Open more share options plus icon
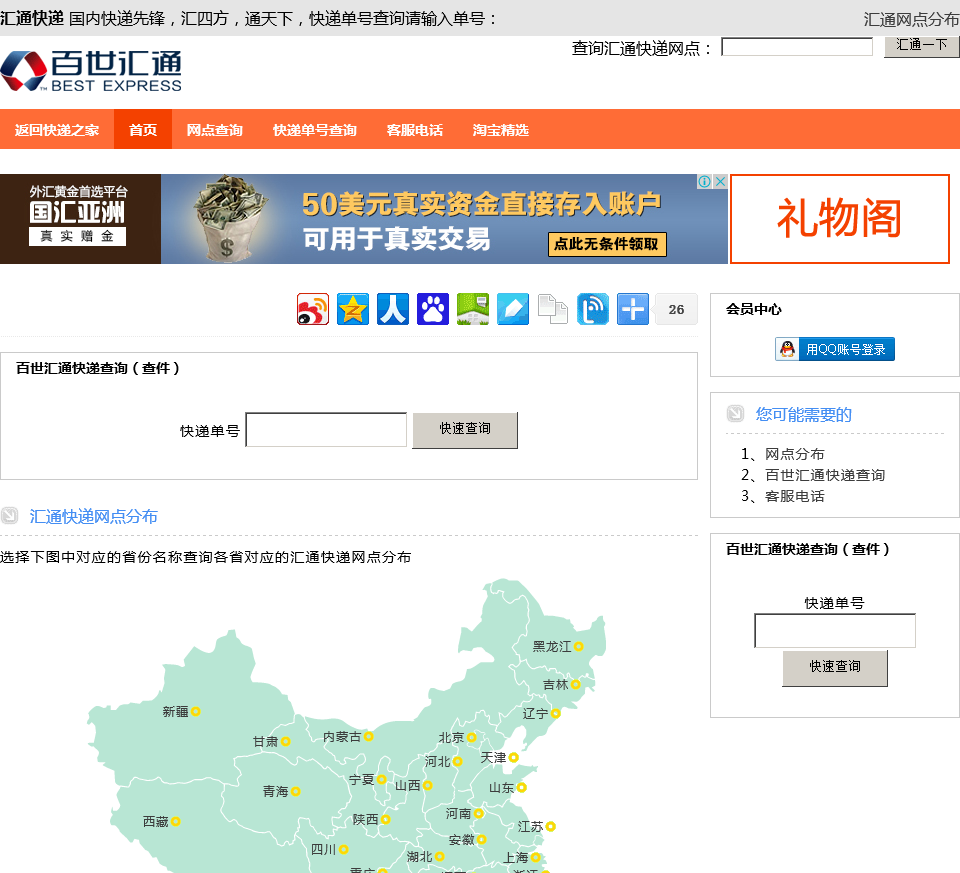 click(x=633, y=309)
